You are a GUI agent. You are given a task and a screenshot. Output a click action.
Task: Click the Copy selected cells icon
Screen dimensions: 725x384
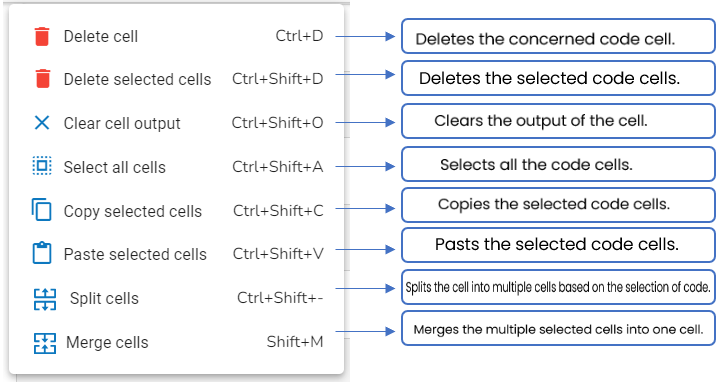pos(41,209)
